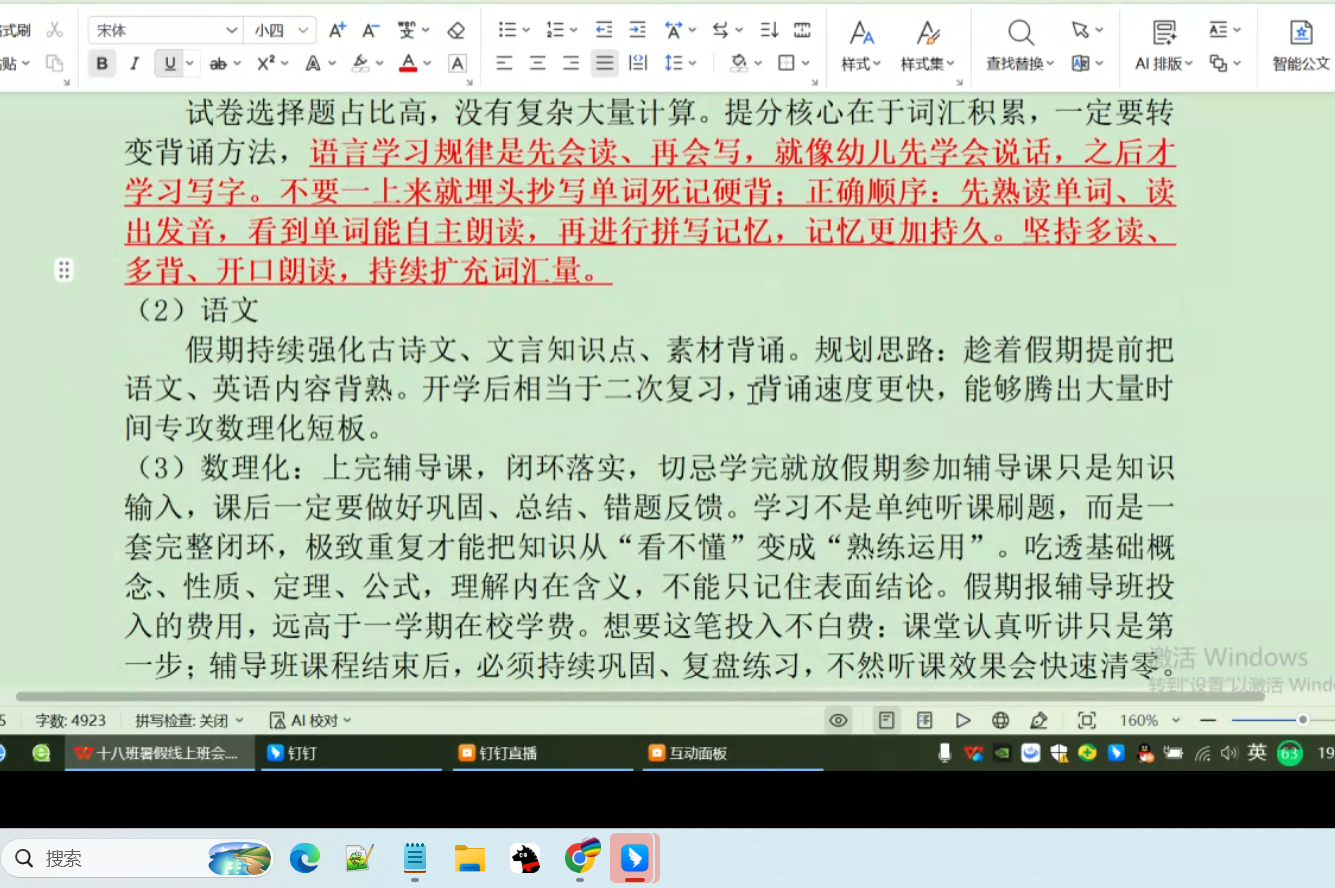Screen dimensions: 1335x888
Task: Click the sort icon
Action: pos(769,30)
